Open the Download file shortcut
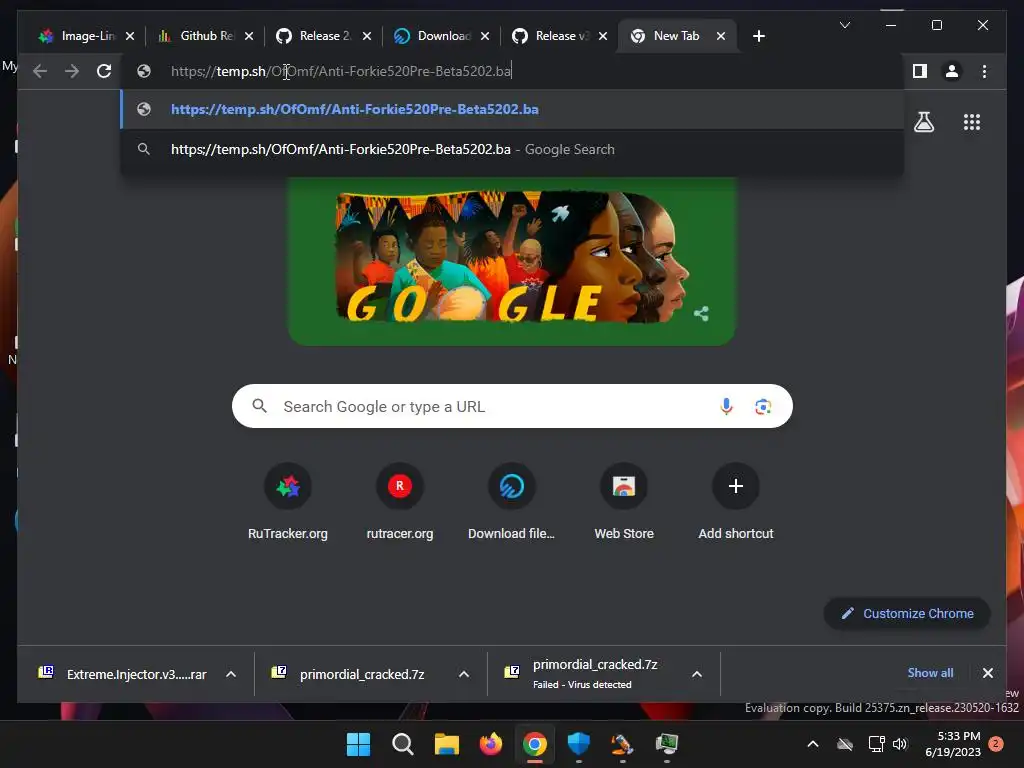Image resolution: width=1024 pixels, height=768 pixels. [511, 502]
